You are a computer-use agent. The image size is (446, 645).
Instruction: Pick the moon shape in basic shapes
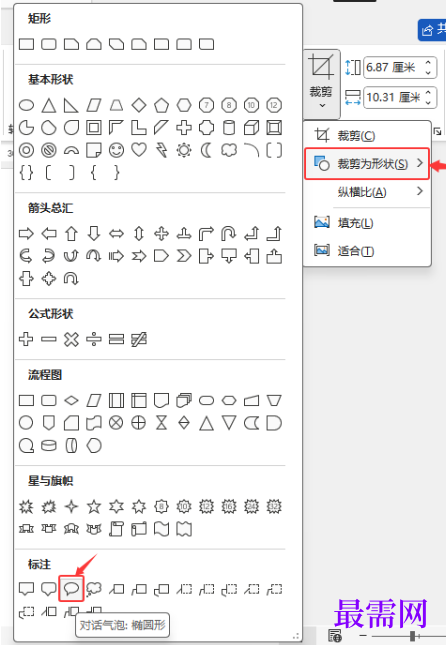(206, 150)
